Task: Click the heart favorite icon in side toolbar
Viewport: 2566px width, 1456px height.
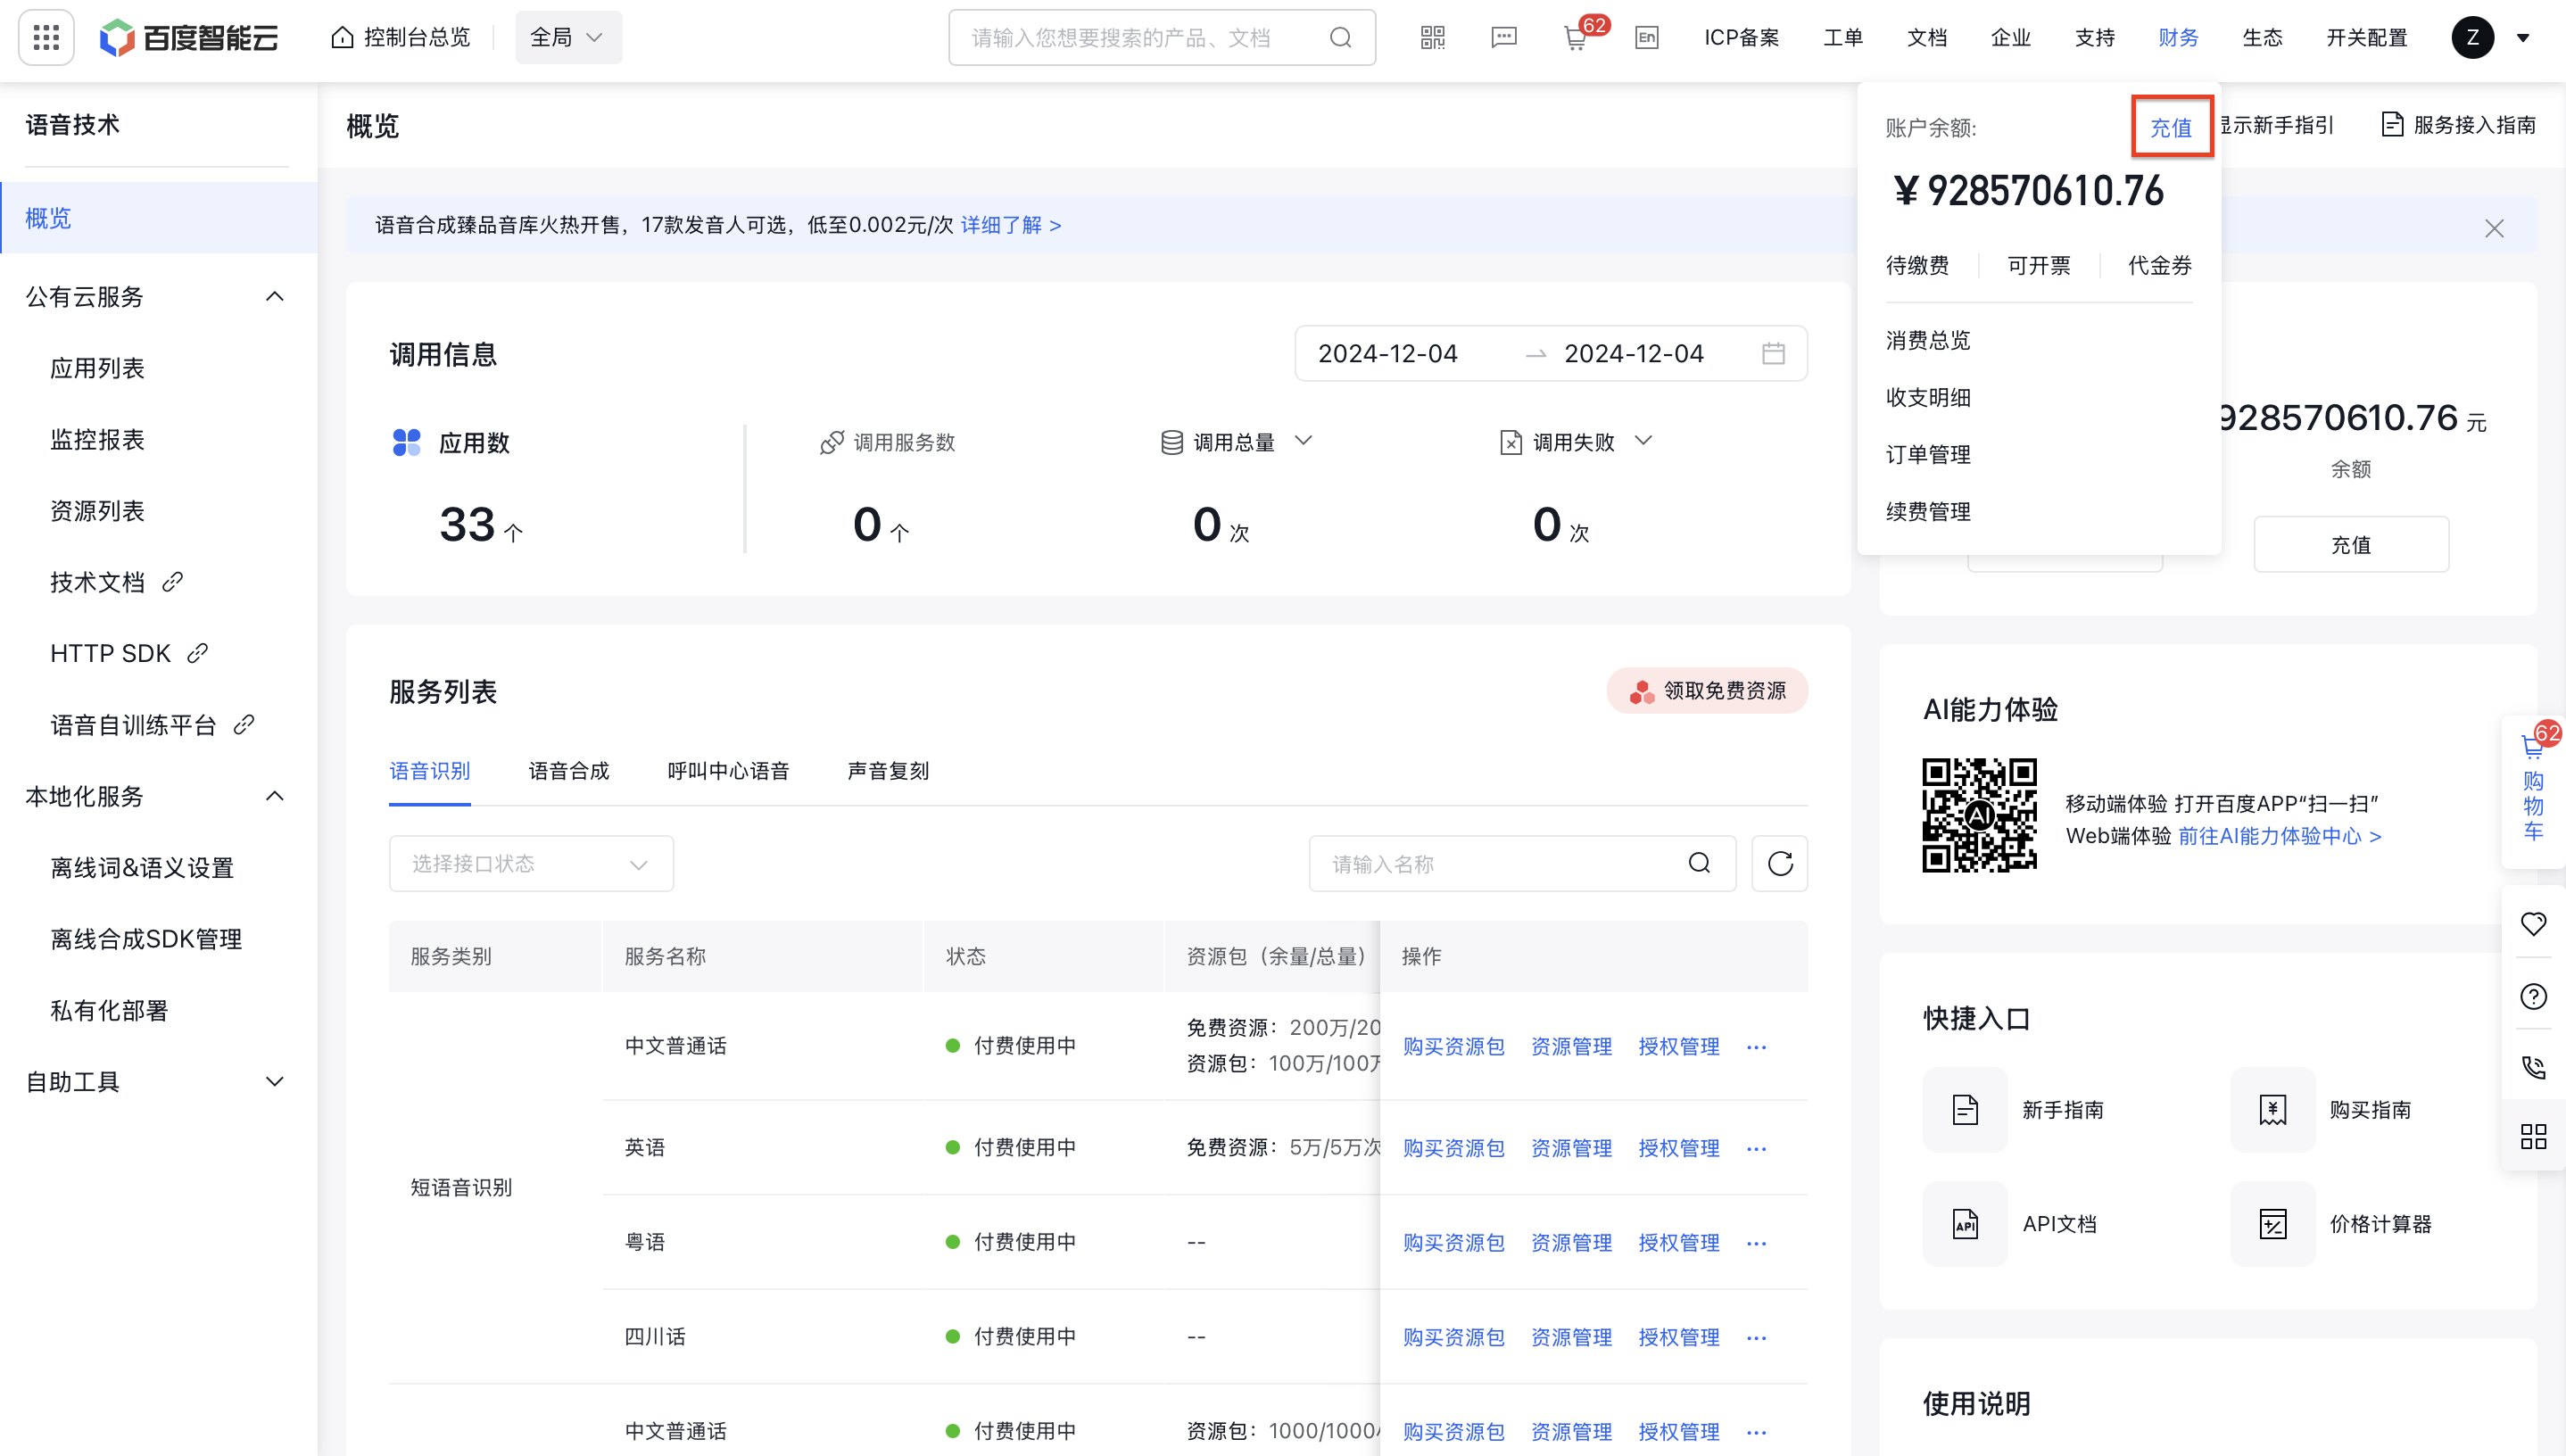Action: [x=2532, y=924]
